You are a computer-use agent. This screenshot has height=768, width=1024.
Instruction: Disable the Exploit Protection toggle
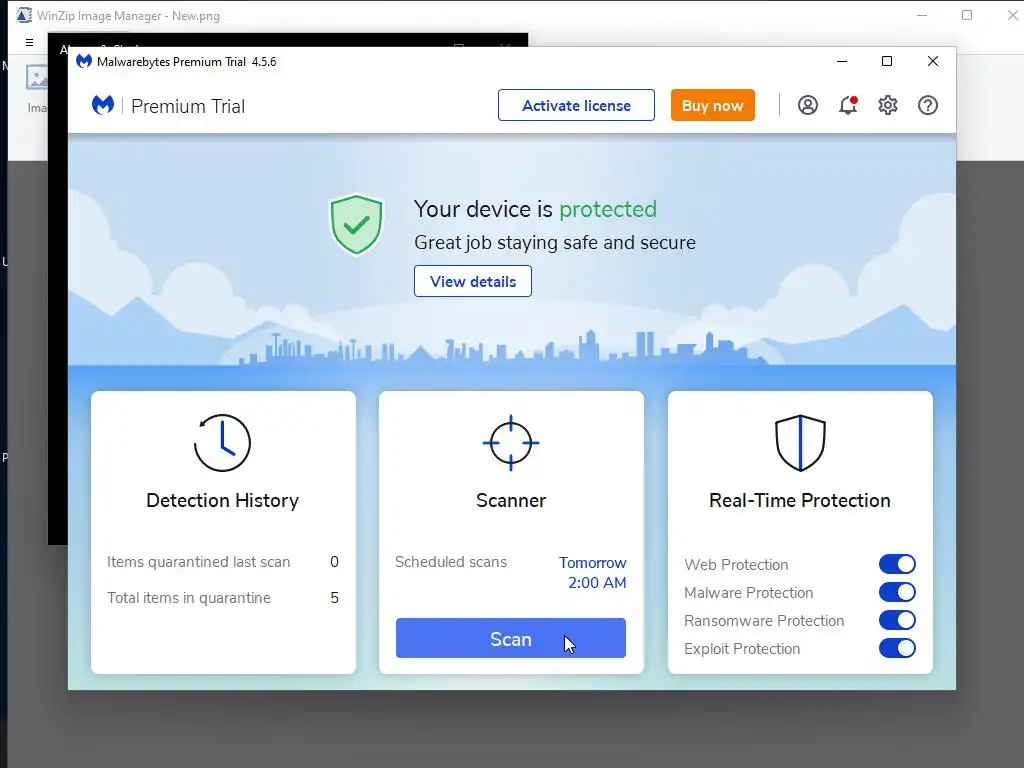click(897, 648)
